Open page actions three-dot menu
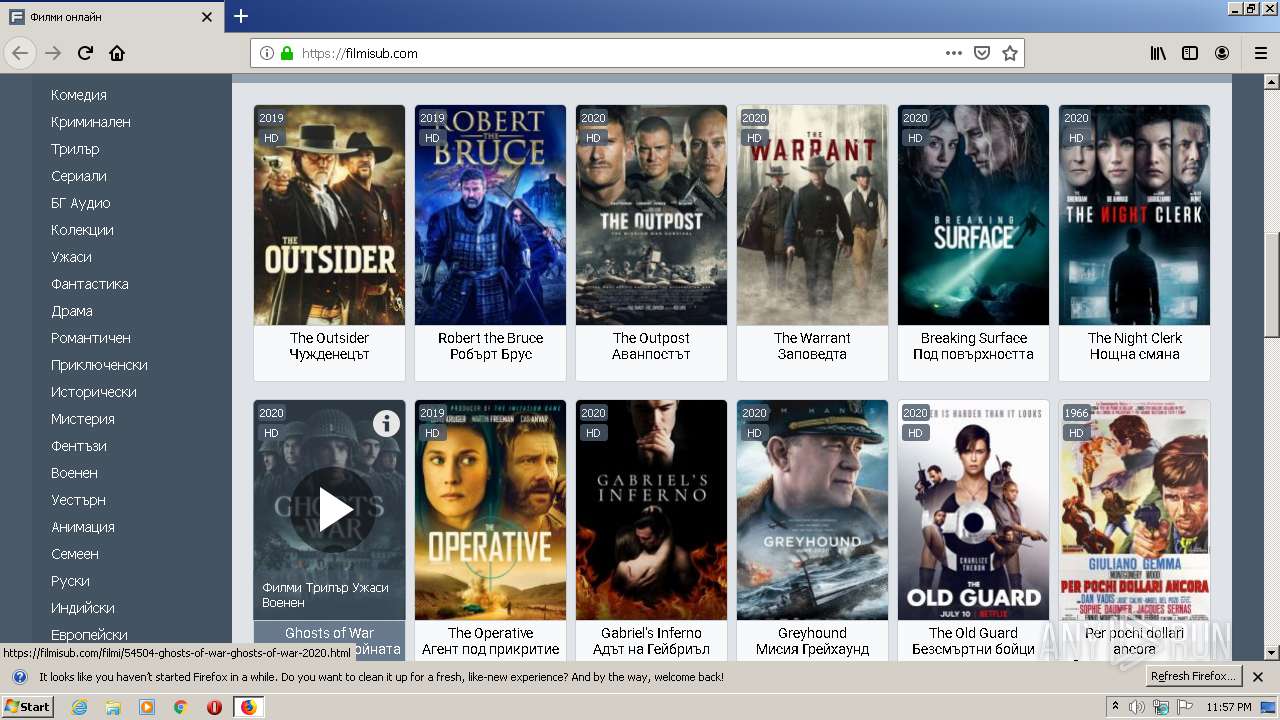The image size is (1280, 720). pyautogui.click(x=954, y=53)
